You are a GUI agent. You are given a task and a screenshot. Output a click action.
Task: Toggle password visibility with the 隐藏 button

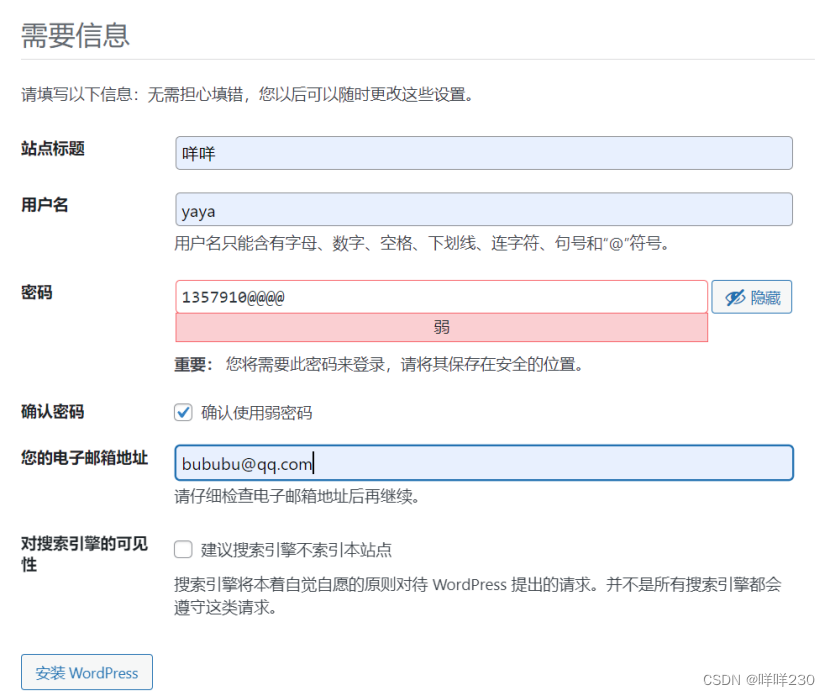(751, 296)
